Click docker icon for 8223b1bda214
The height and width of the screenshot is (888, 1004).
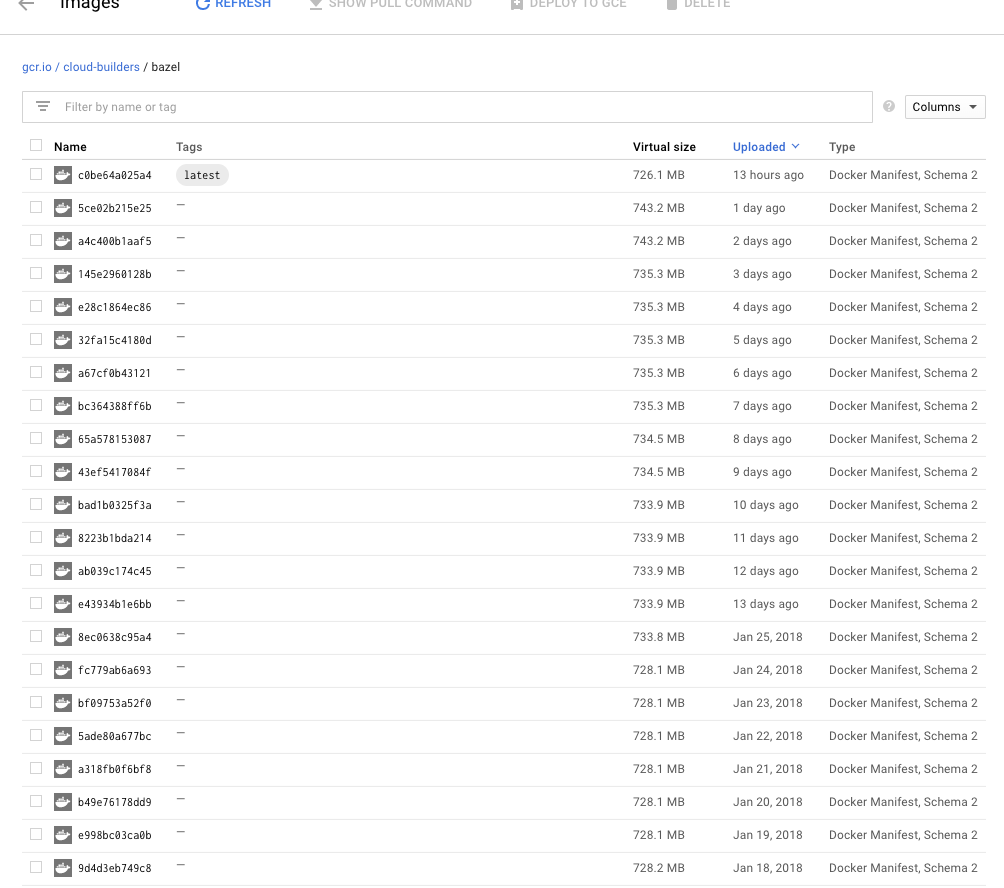[x=63, y=538]
